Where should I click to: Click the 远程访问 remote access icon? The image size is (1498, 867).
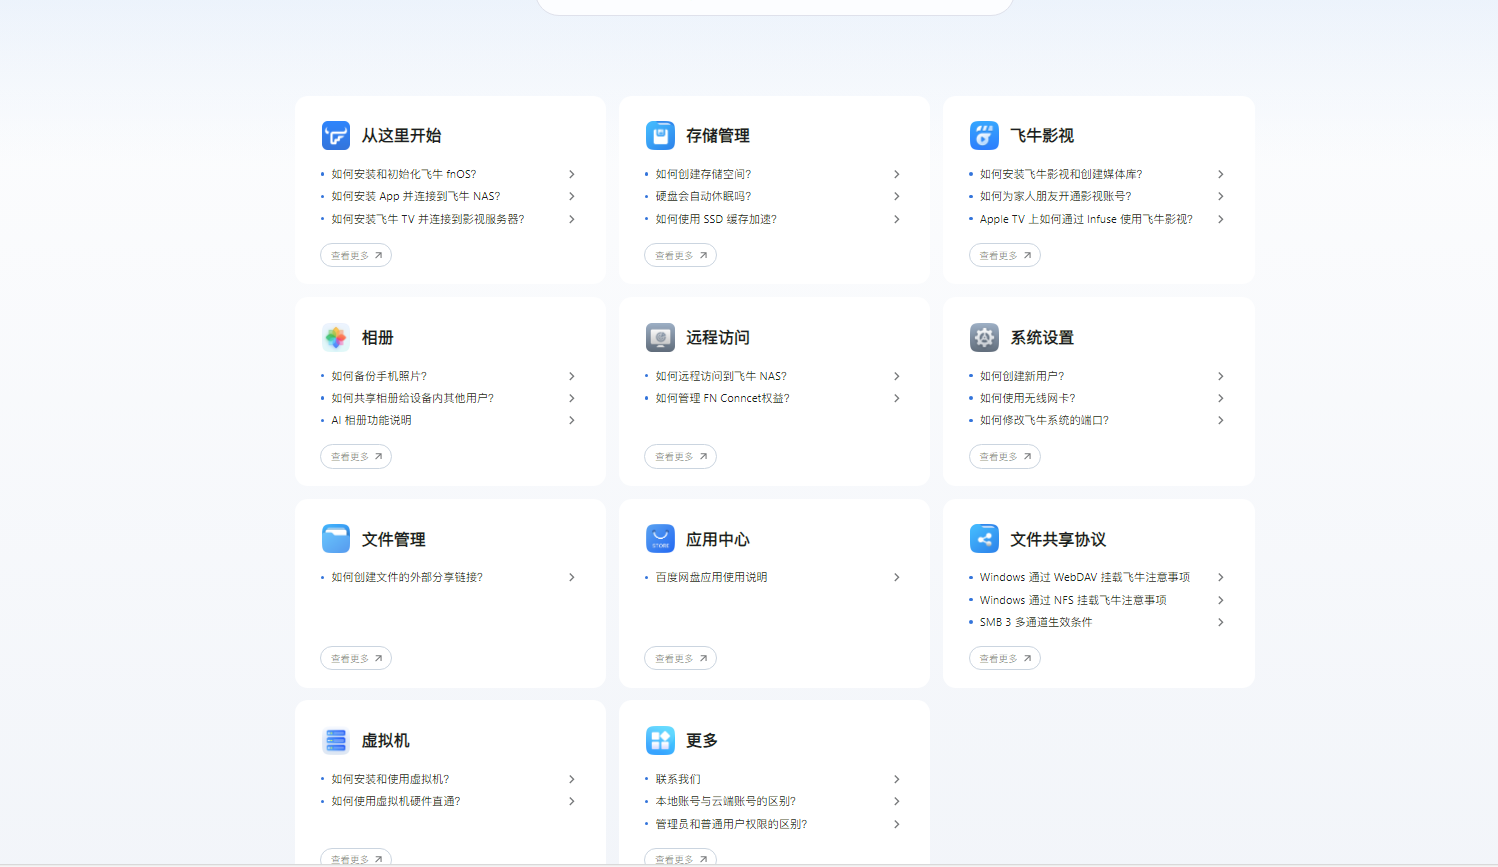tap(660, 337)
